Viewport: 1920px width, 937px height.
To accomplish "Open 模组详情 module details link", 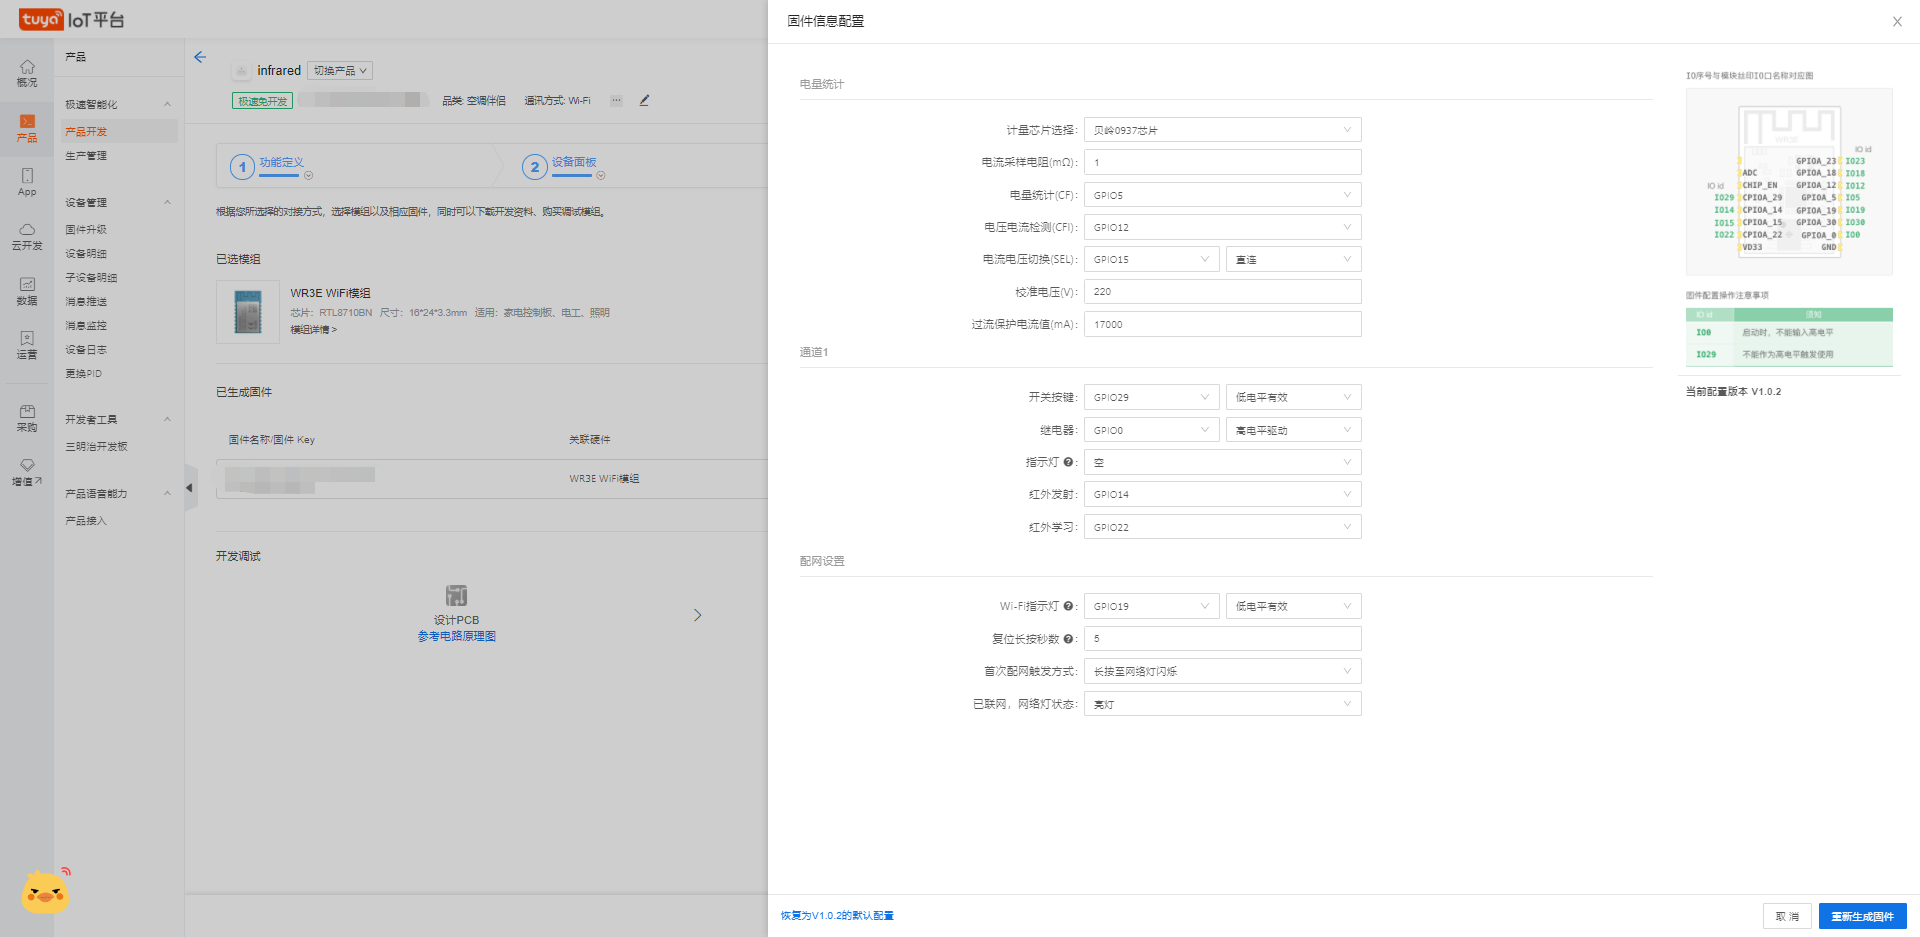I will pos(313,330).
